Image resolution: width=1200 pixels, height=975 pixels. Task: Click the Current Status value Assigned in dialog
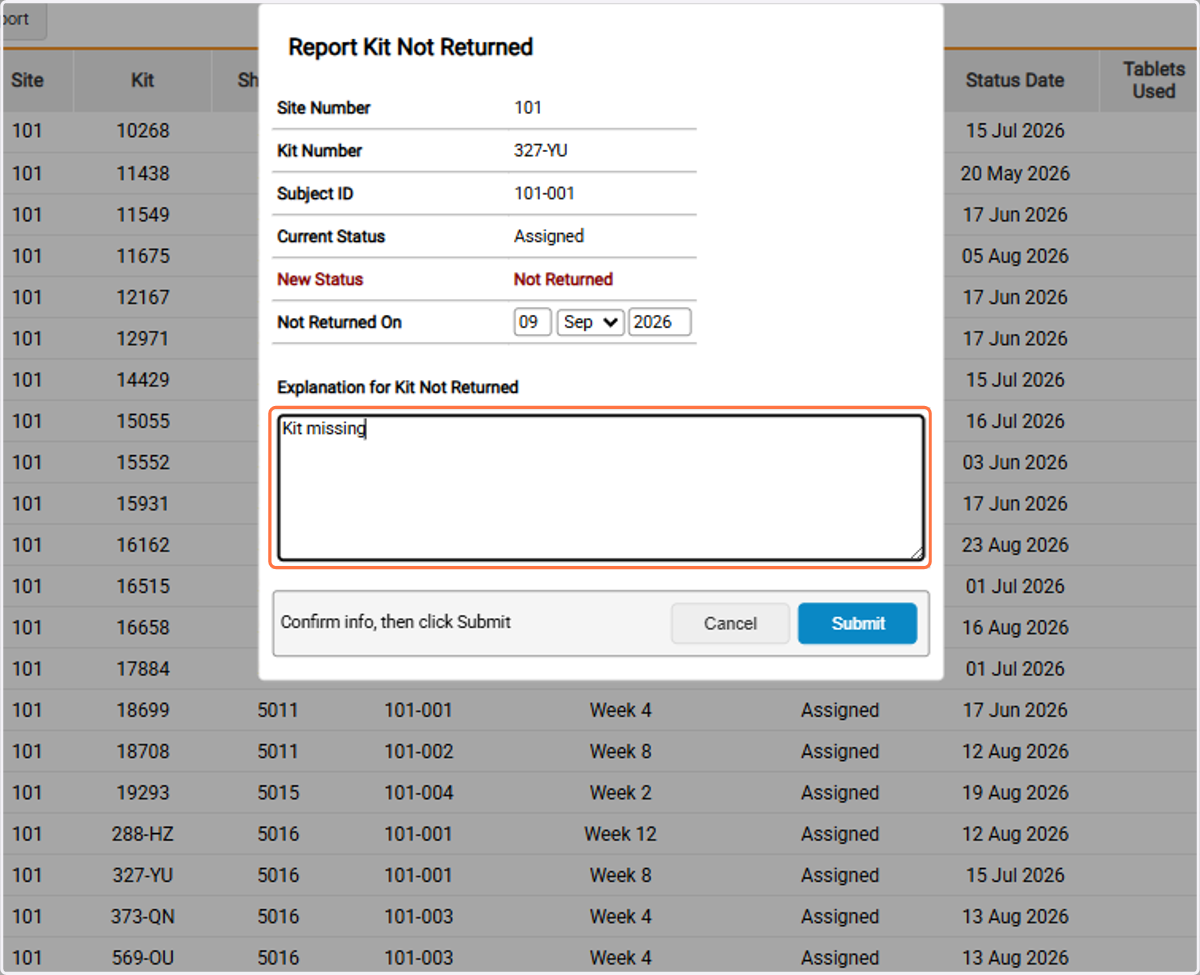click(549, 236)
